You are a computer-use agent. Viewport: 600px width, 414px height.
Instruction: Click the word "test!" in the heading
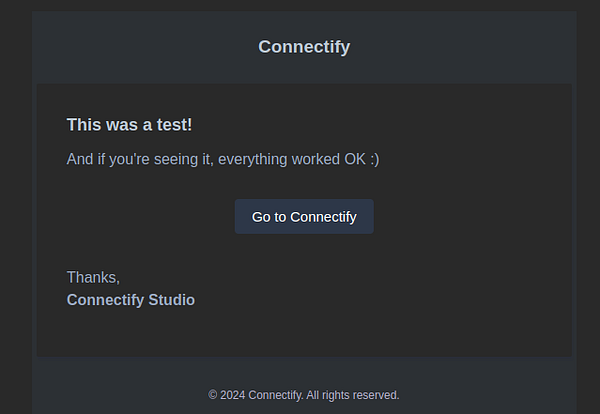[172, 125]
